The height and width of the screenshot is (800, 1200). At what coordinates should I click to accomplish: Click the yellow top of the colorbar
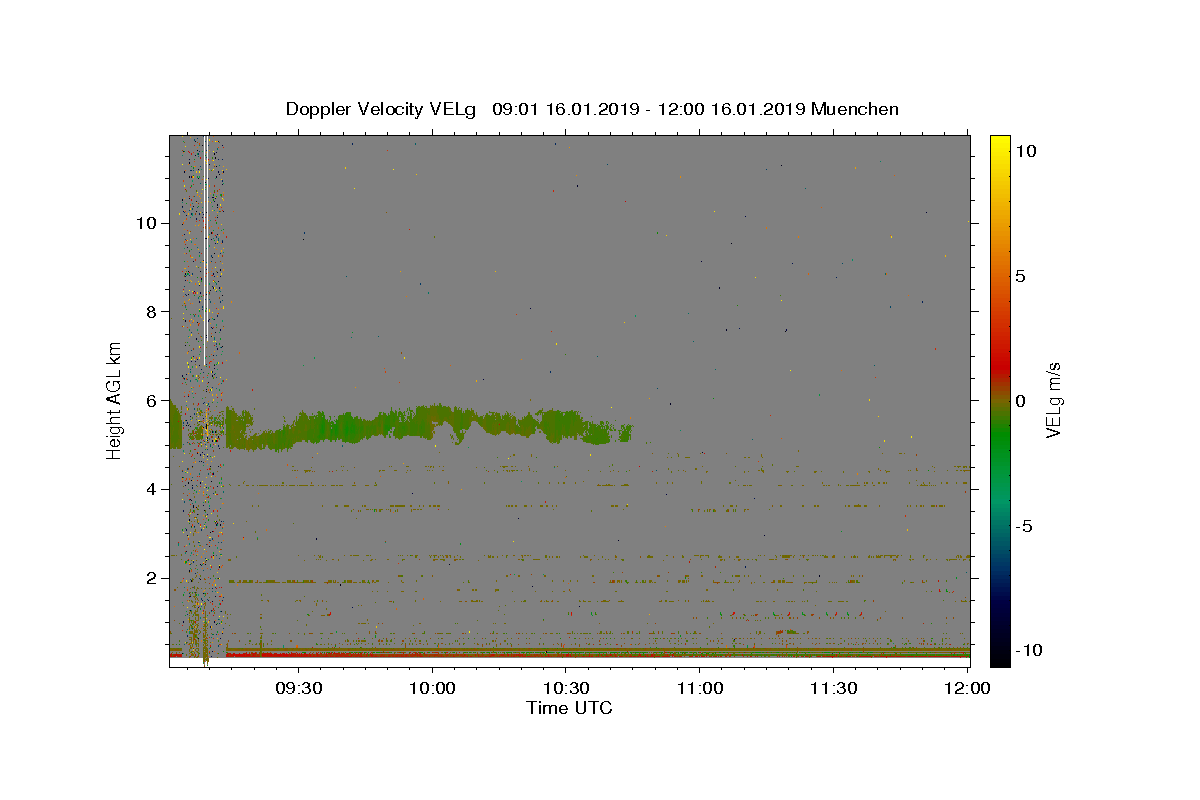click(1000, 145)
